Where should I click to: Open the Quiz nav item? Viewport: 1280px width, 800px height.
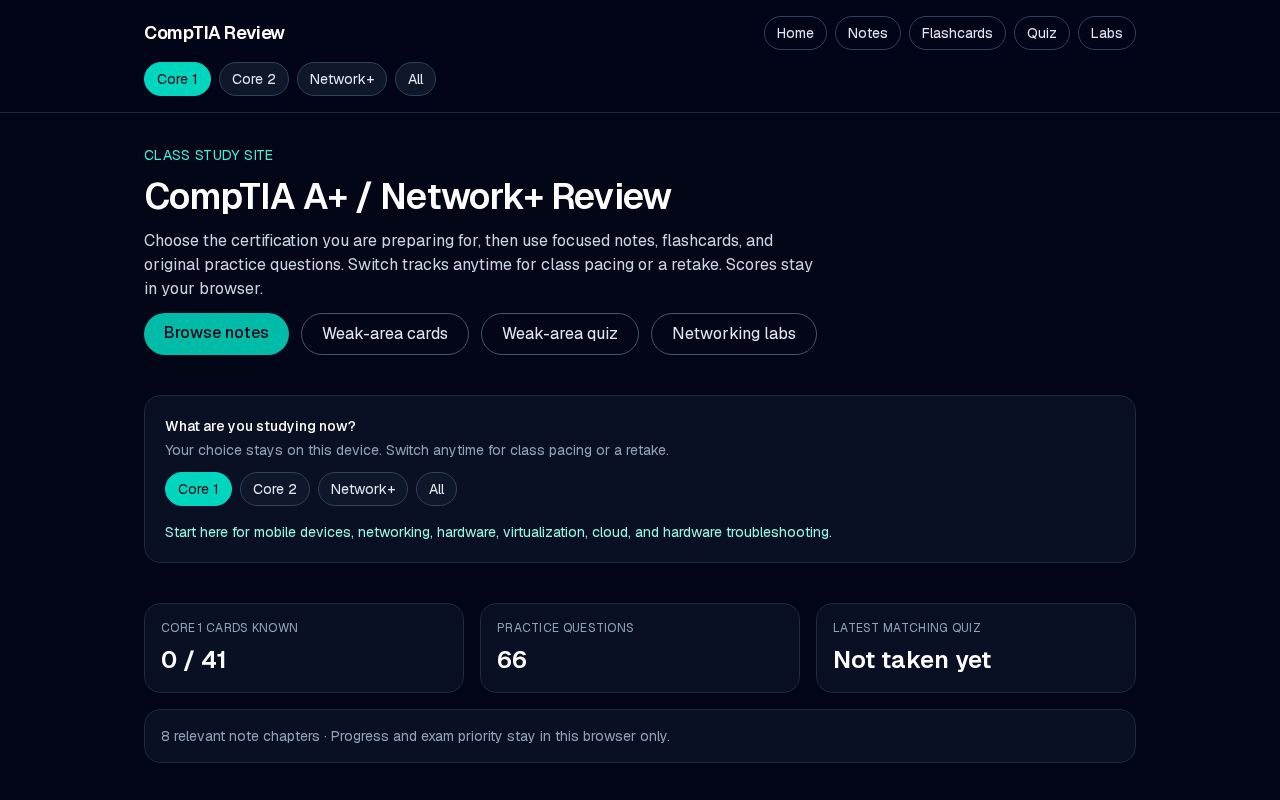1041,33
